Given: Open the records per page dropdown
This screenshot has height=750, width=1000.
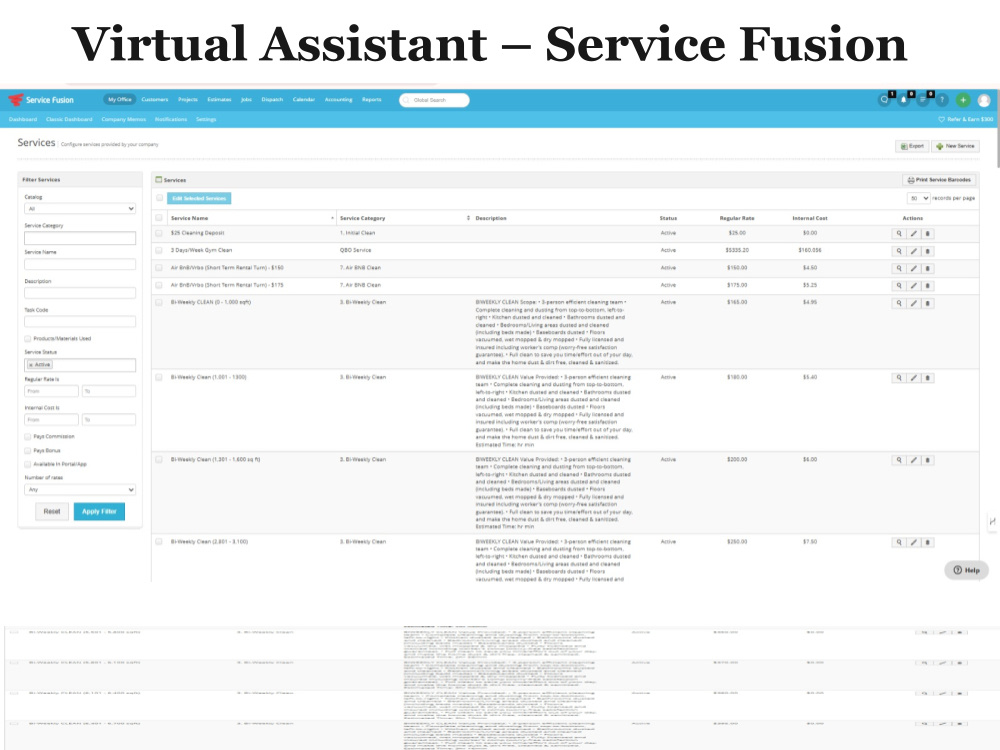Looking at the screenshot, I should (x=918, y=198).
